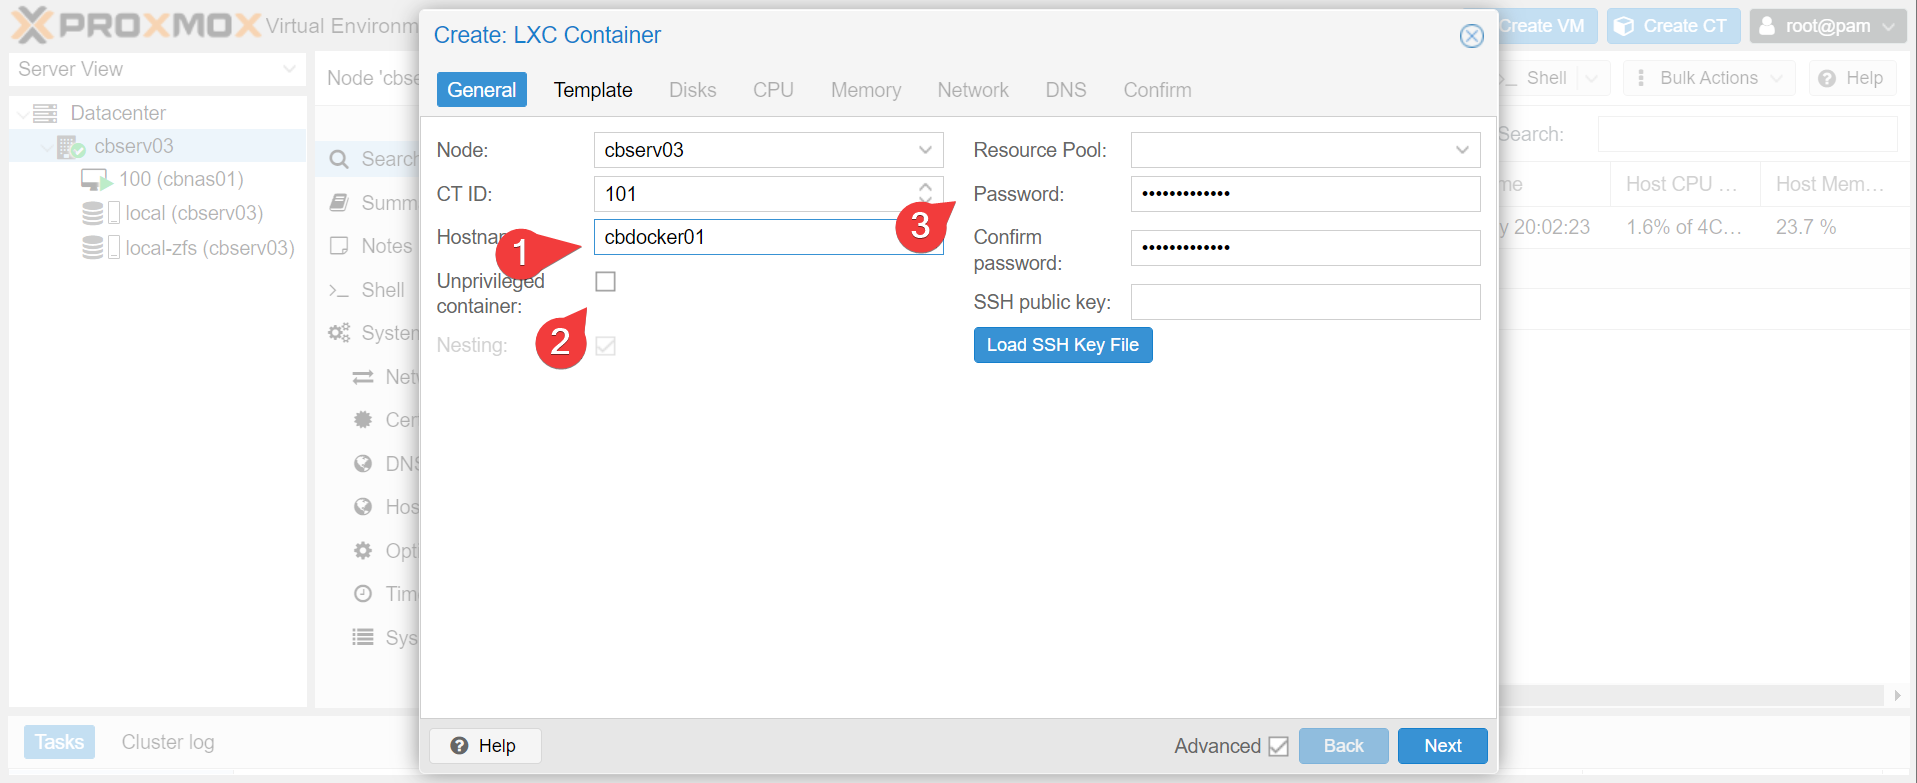This screenshot has width=1917, height=783.
Task: Open the Bulk Actions dropdown
Action: tap(1709, 78)
